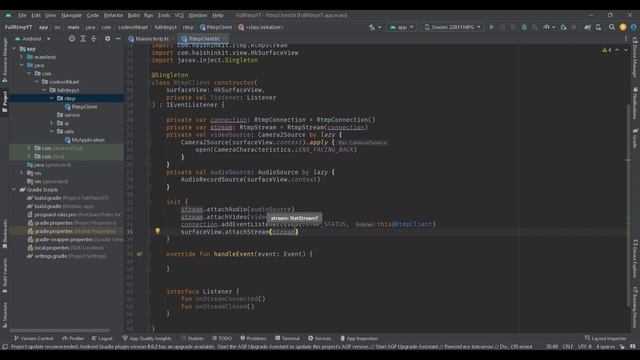This screenshot has height=360, width=640.
Task: Open the Version Control tool window
Action: pyautogui.click(x=33, y=338)
